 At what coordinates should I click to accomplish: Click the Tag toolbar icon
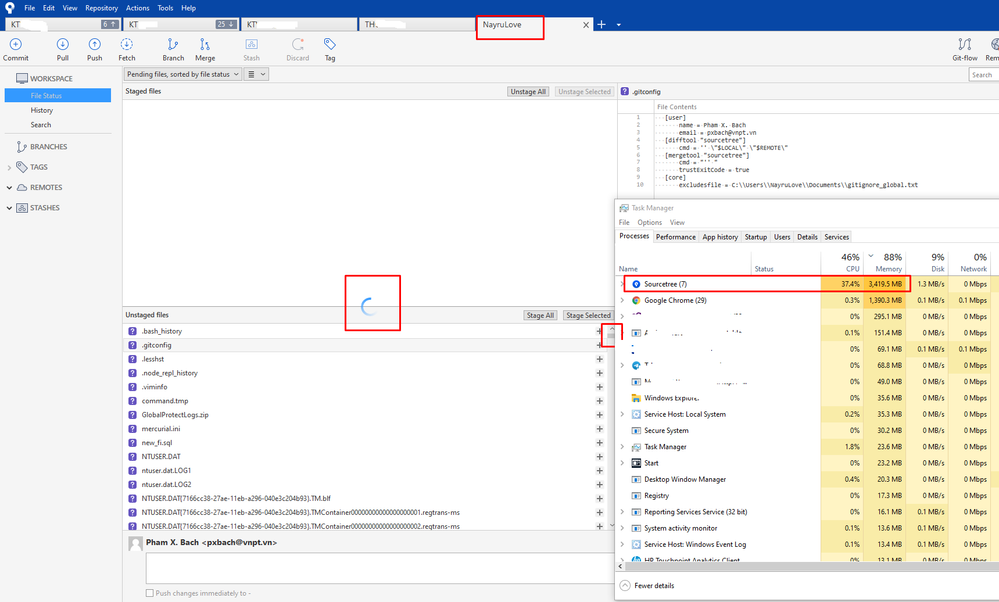click(329, 44)
